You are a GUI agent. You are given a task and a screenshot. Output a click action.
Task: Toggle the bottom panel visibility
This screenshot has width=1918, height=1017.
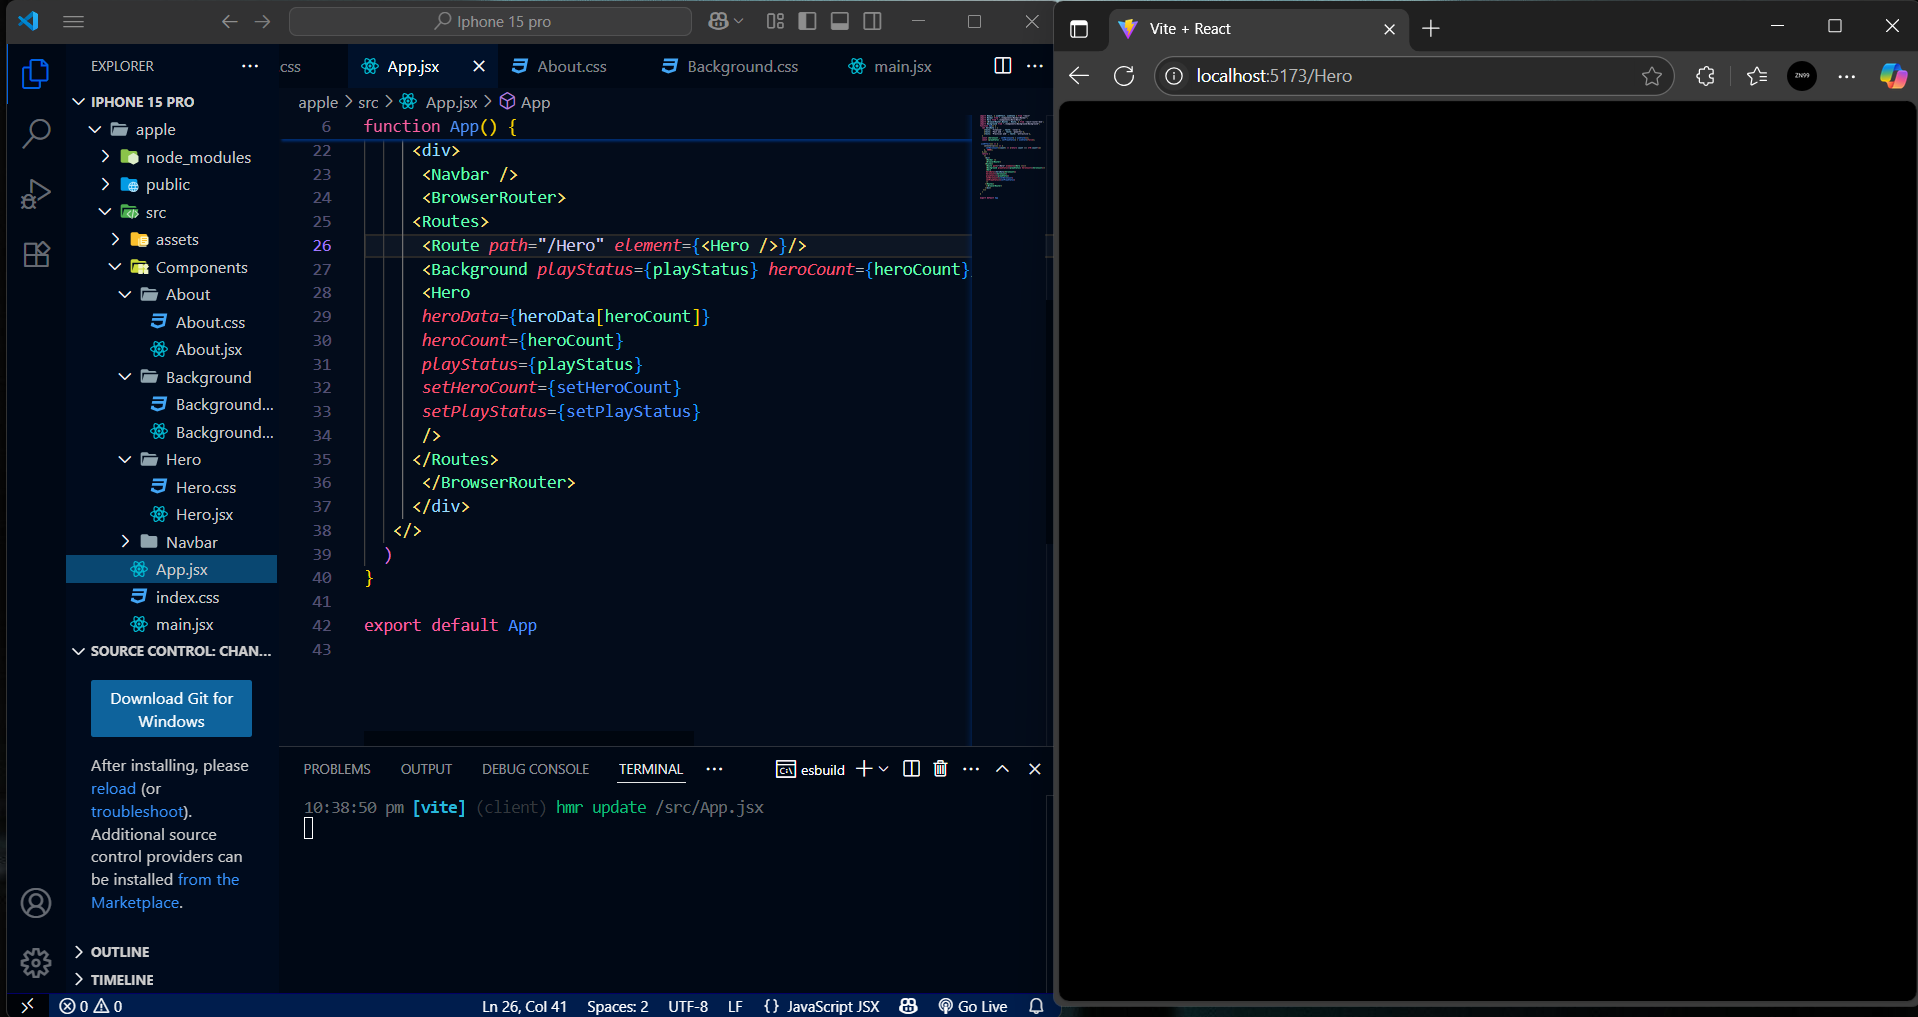[x=840, y=21]
